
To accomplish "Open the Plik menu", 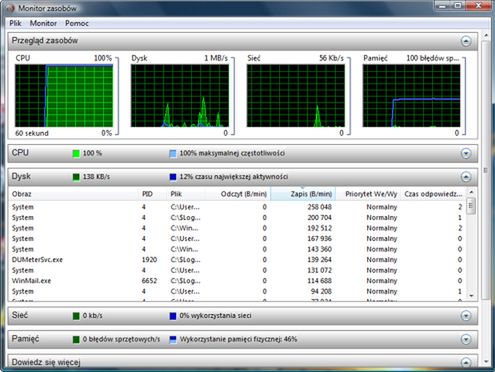I will (15, 23).
